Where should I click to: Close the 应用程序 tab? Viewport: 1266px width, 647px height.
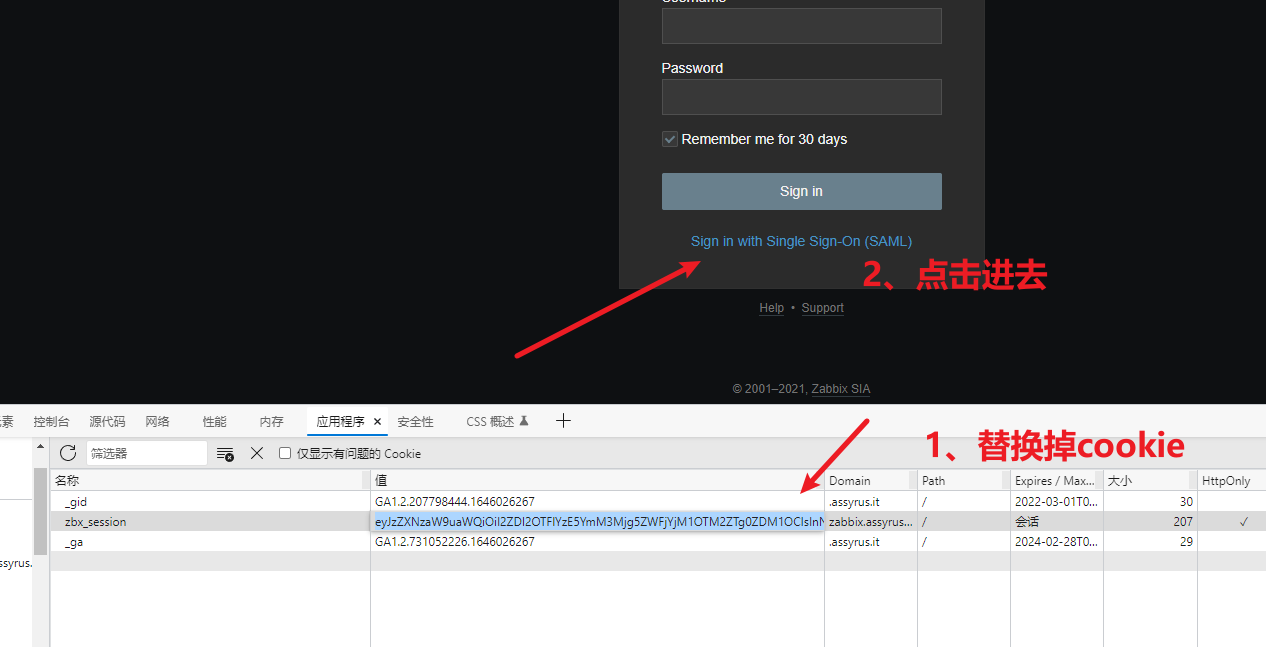tap(378, 422)
